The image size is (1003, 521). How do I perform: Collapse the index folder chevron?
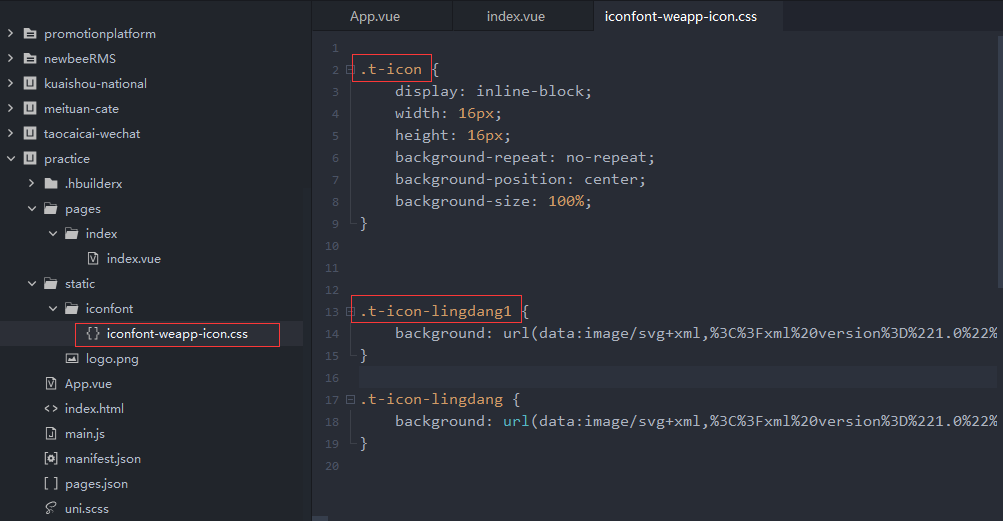tap(52, 233)
